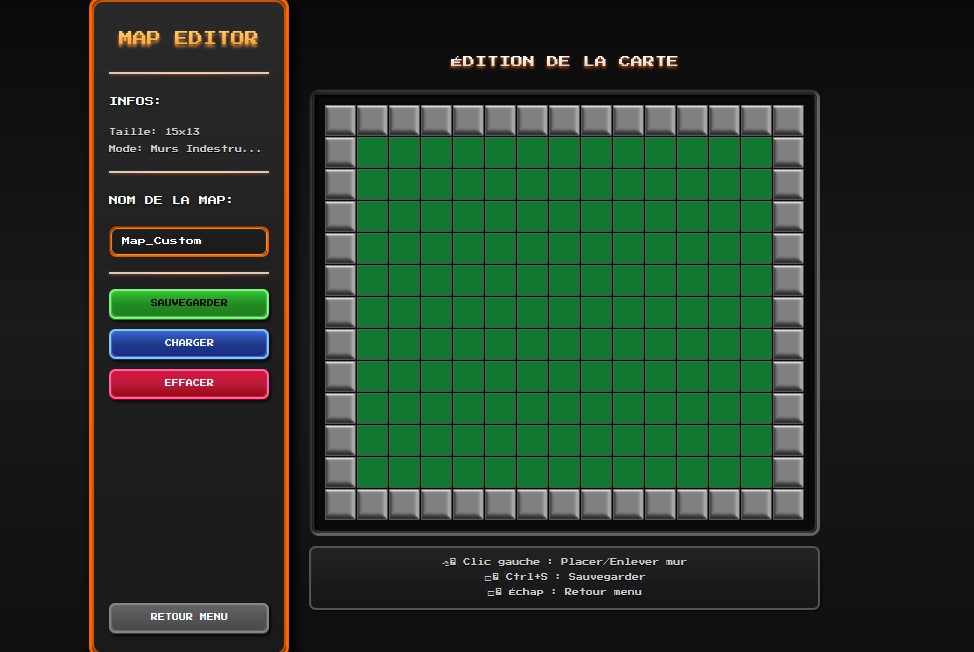
Task: Place a wall on the top-right green tile
Action: point(756,152)
